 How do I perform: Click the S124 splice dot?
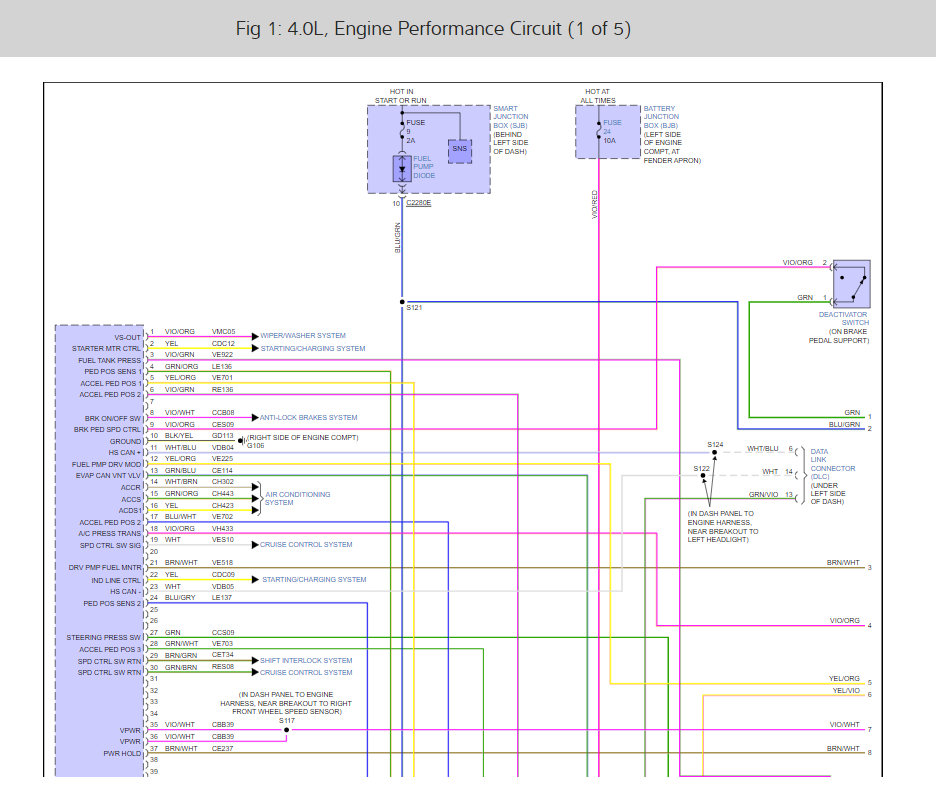715,453
